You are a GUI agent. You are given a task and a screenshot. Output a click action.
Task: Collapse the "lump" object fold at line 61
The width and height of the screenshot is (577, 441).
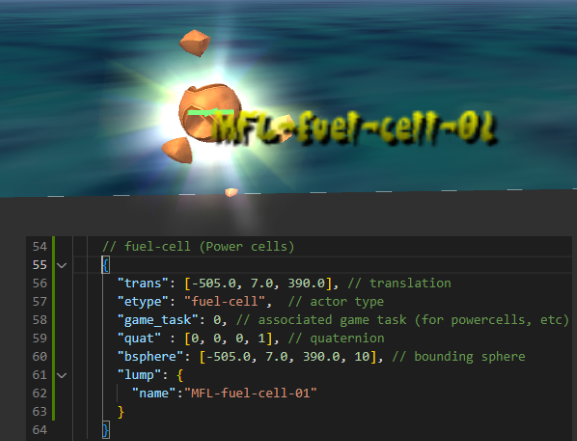pos(62,375)
